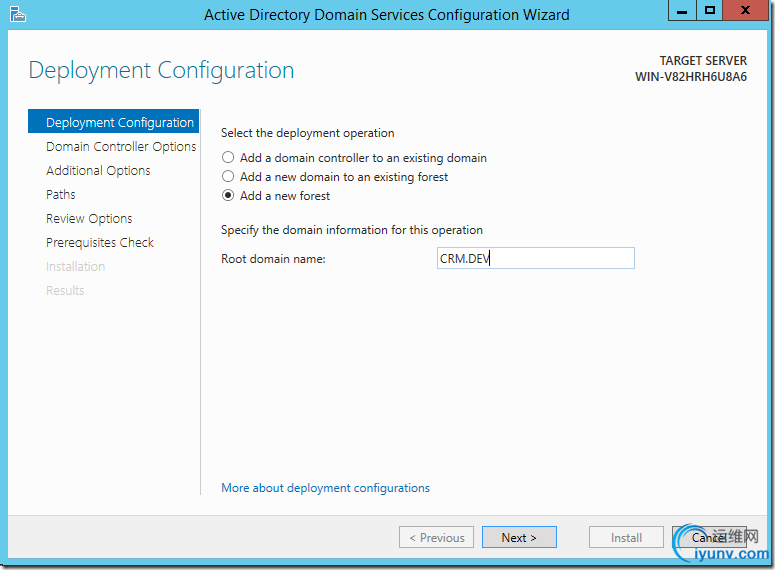Click the Select the deployment operation label
Viewport: 775px width, 570px height.
point(307,133)
